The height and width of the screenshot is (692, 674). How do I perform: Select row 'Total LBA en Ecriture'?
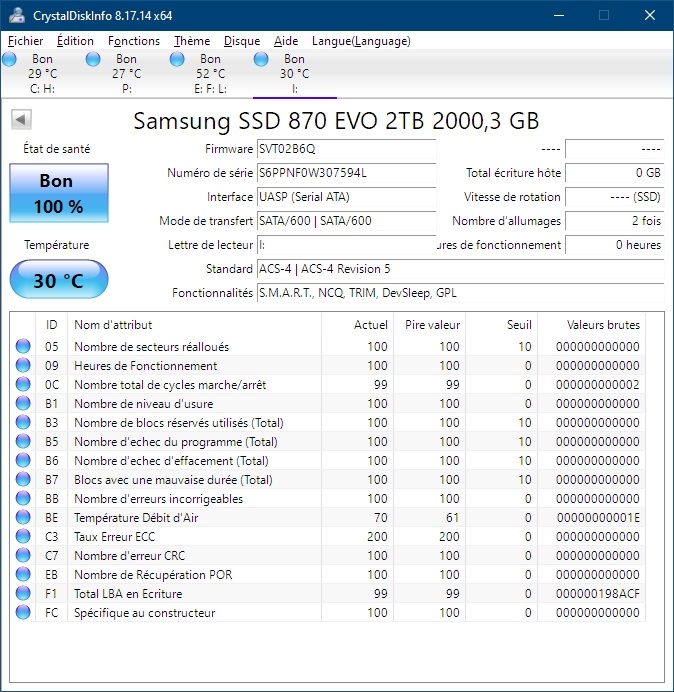pos(328,593)
